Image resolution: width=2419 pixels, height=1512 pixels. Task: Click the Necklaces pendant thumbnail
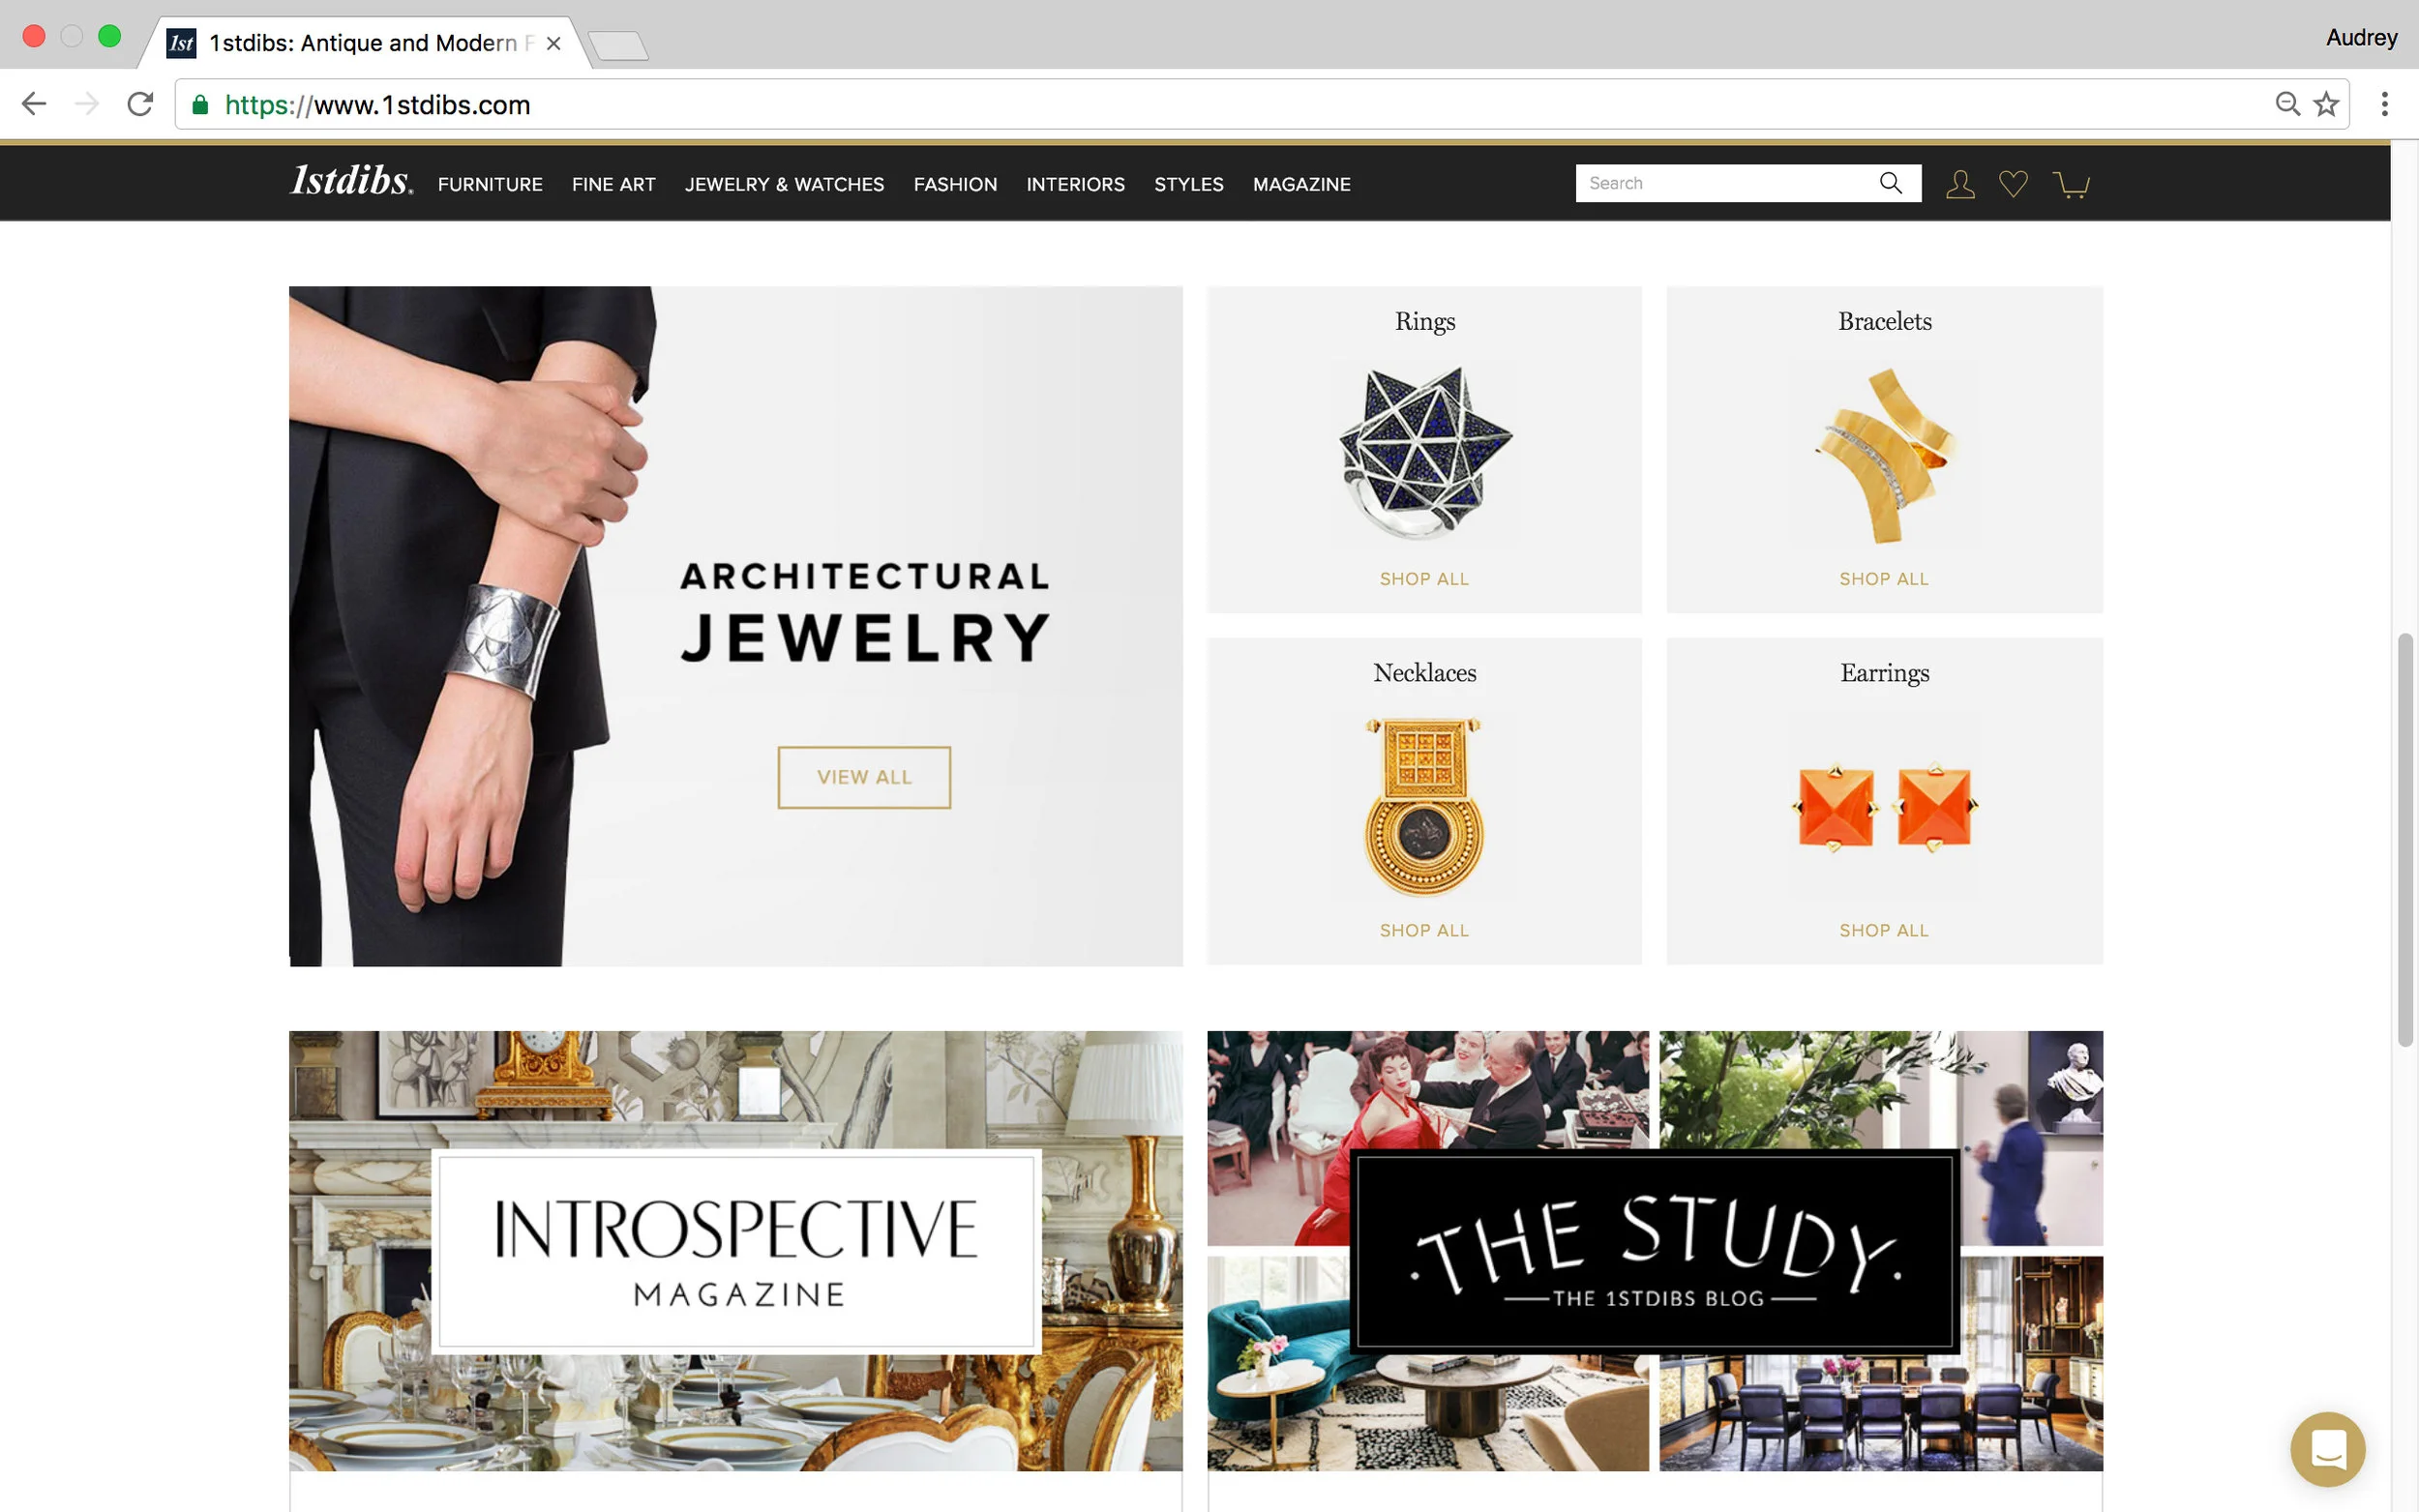click(x=1424, y=806)
